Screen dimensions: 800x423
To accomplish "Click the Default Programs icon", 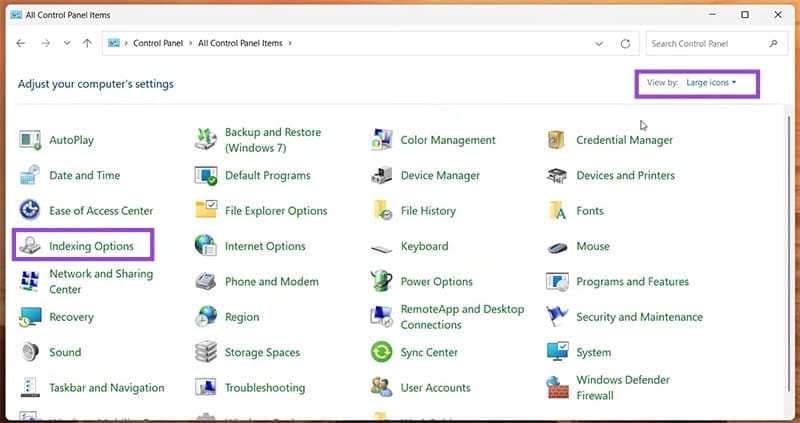I will [x=206, y=175].
